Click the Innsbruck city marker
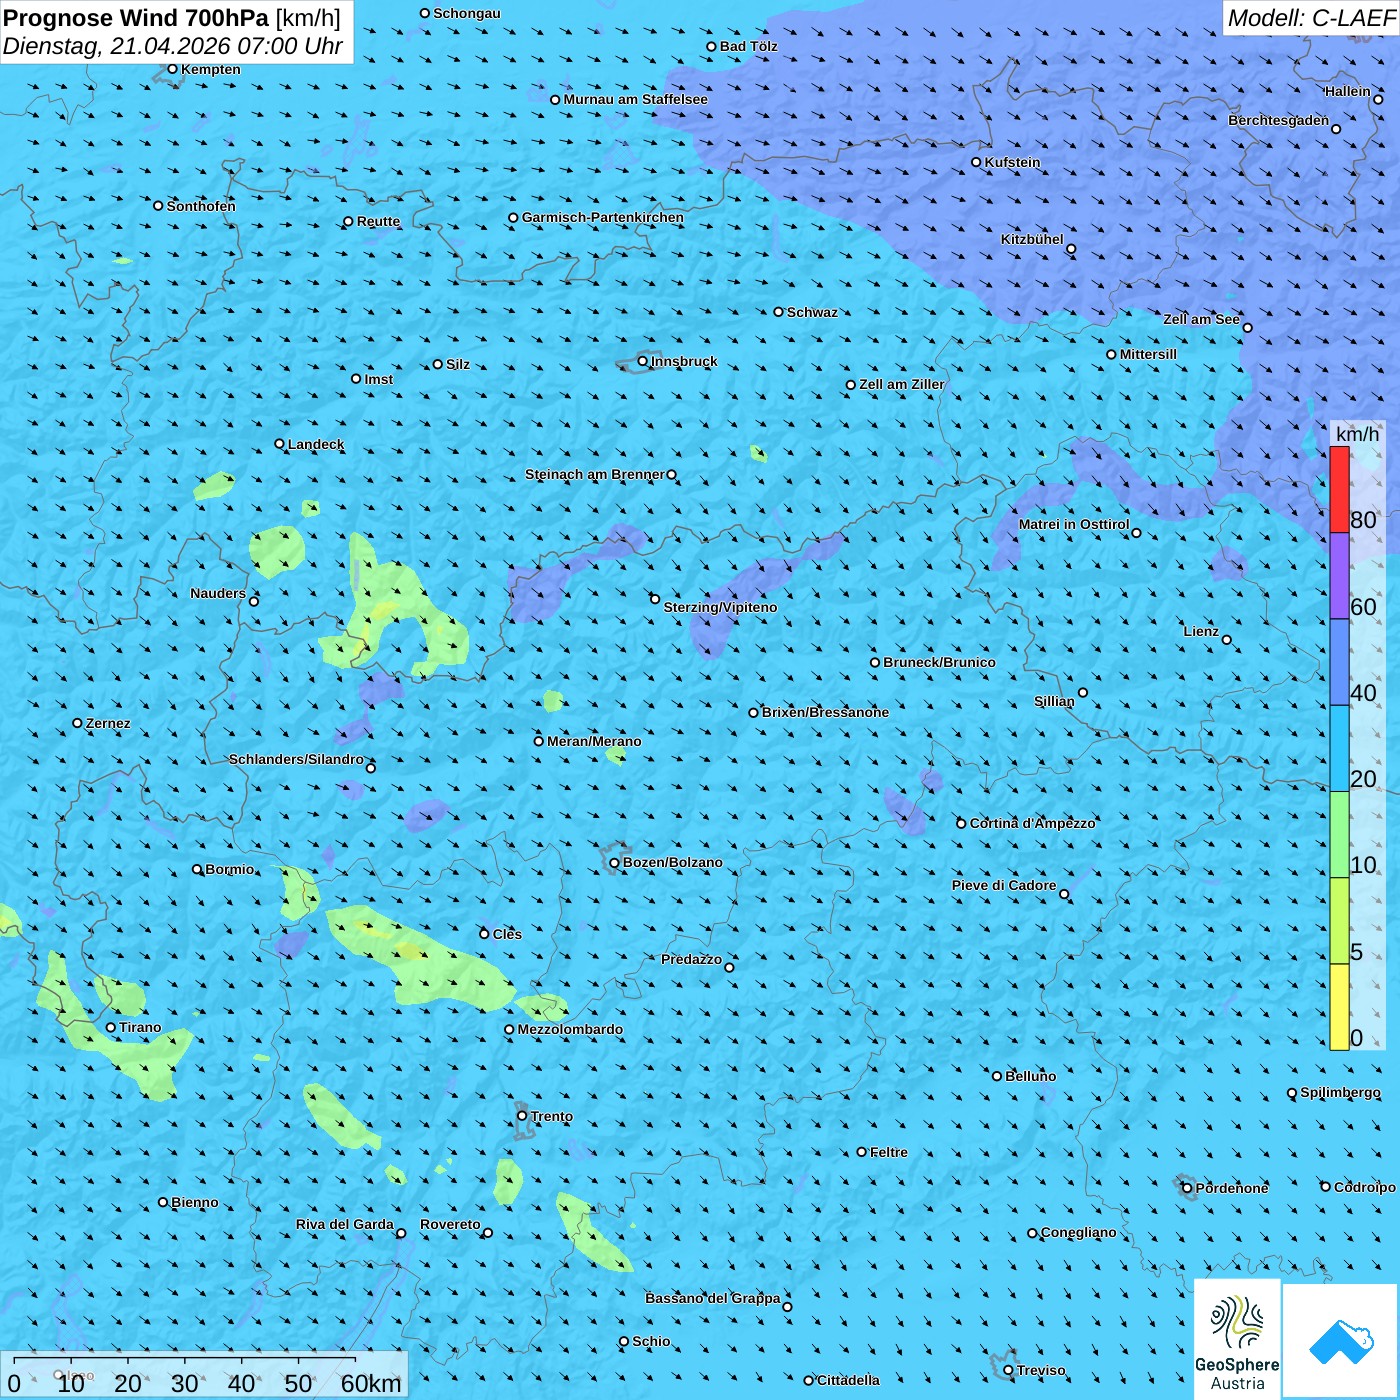The image size is (1400, 1400). (x=643, y=361)
